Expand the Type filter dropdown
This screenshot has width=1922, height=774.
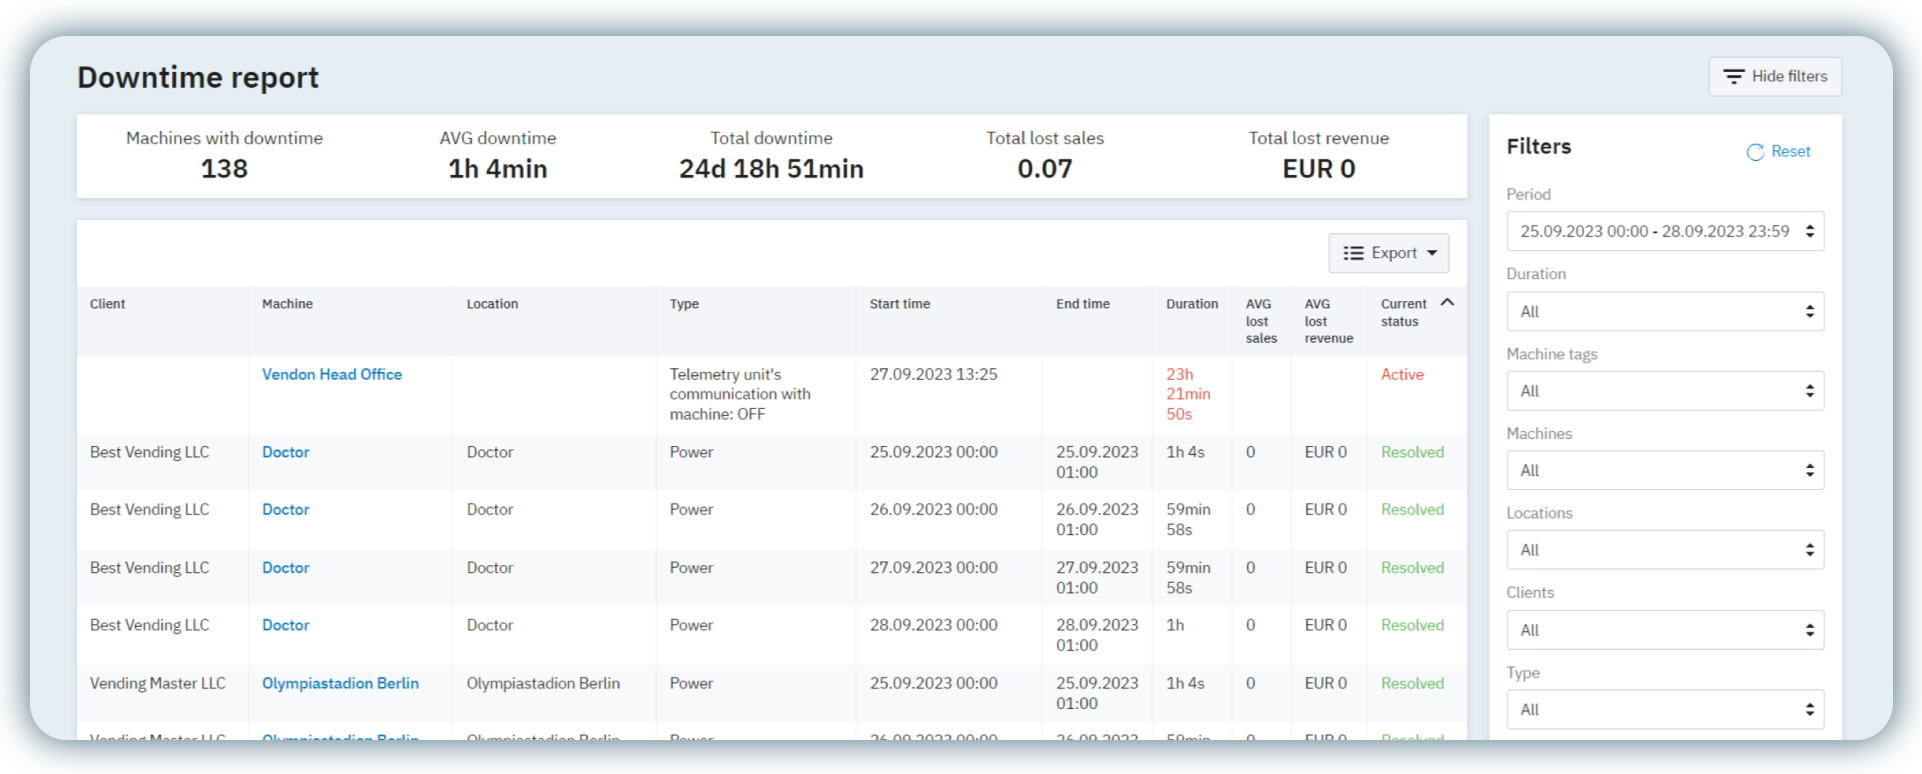coord(1665,709)
